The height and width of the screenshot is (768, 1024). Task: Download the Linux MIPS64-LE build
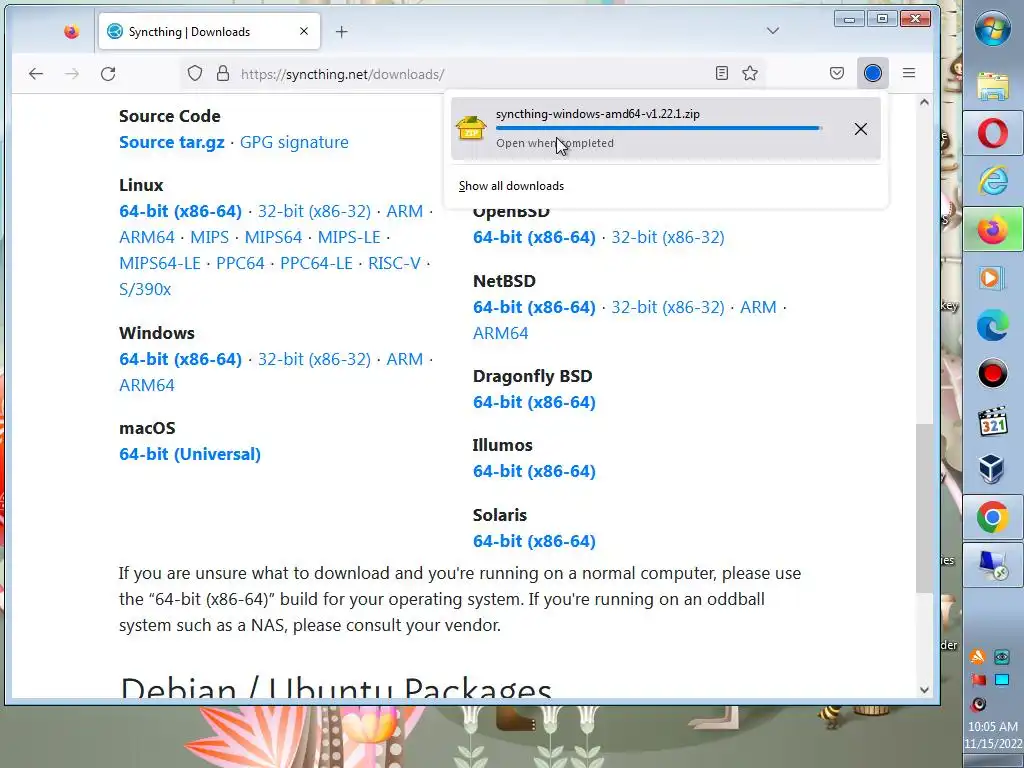pyautogui.click(x=160, y=263)
